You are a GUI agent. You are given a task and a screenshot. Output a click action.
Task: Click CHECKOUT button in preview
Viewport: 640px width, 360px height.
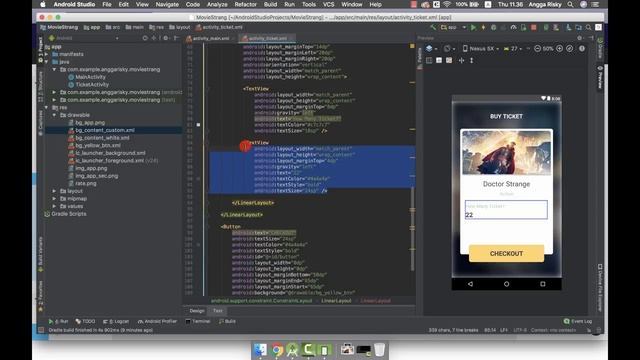(x=506, y=253)
